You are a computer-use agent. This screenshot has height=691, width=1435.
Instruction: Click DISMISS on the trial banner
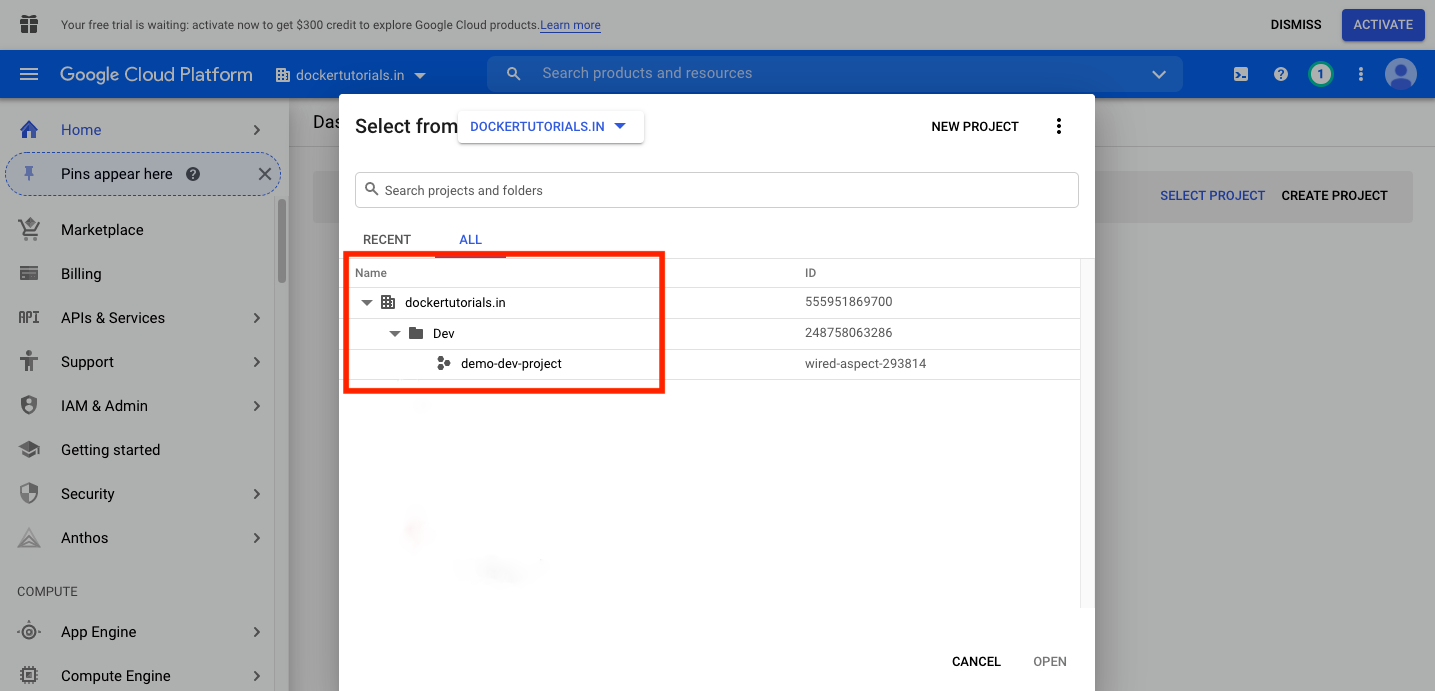point(1296,25)
